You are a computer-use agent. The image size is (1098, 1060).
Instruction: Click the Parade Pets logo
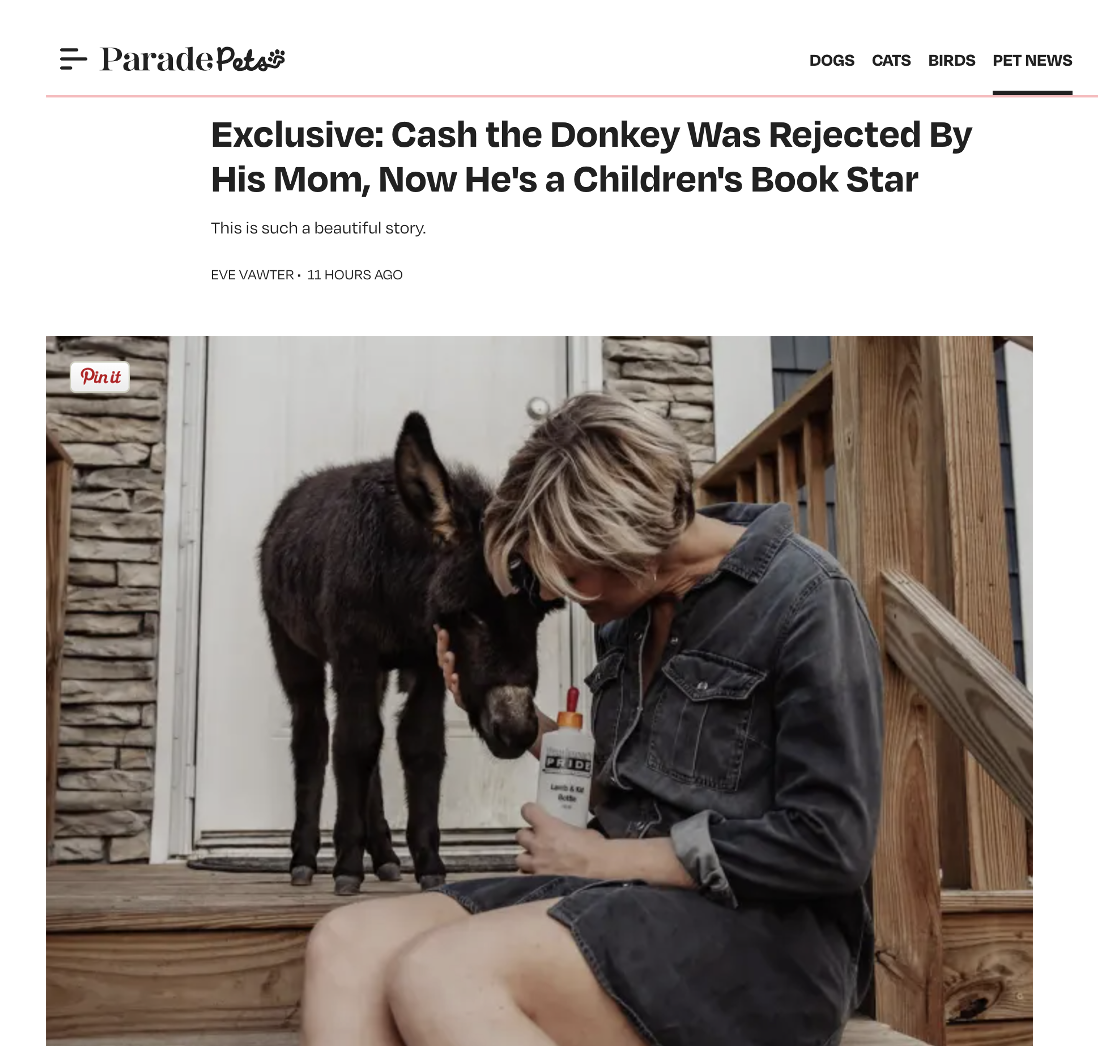tap(193, 60)
